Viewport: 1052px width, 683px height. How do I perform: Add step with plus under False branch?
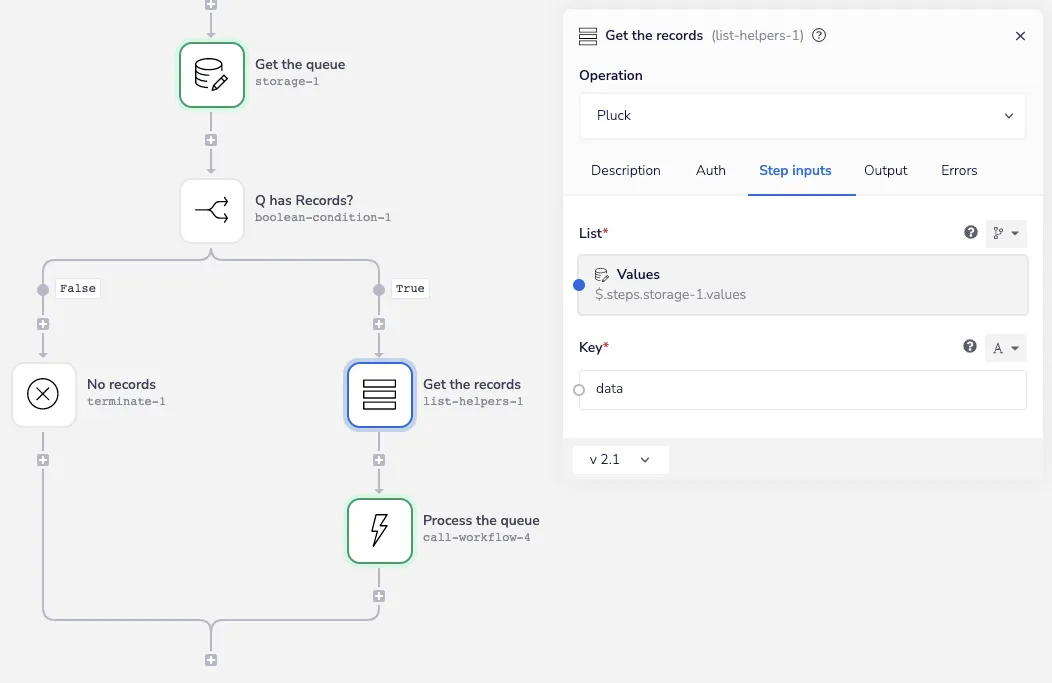pos(43,324)
